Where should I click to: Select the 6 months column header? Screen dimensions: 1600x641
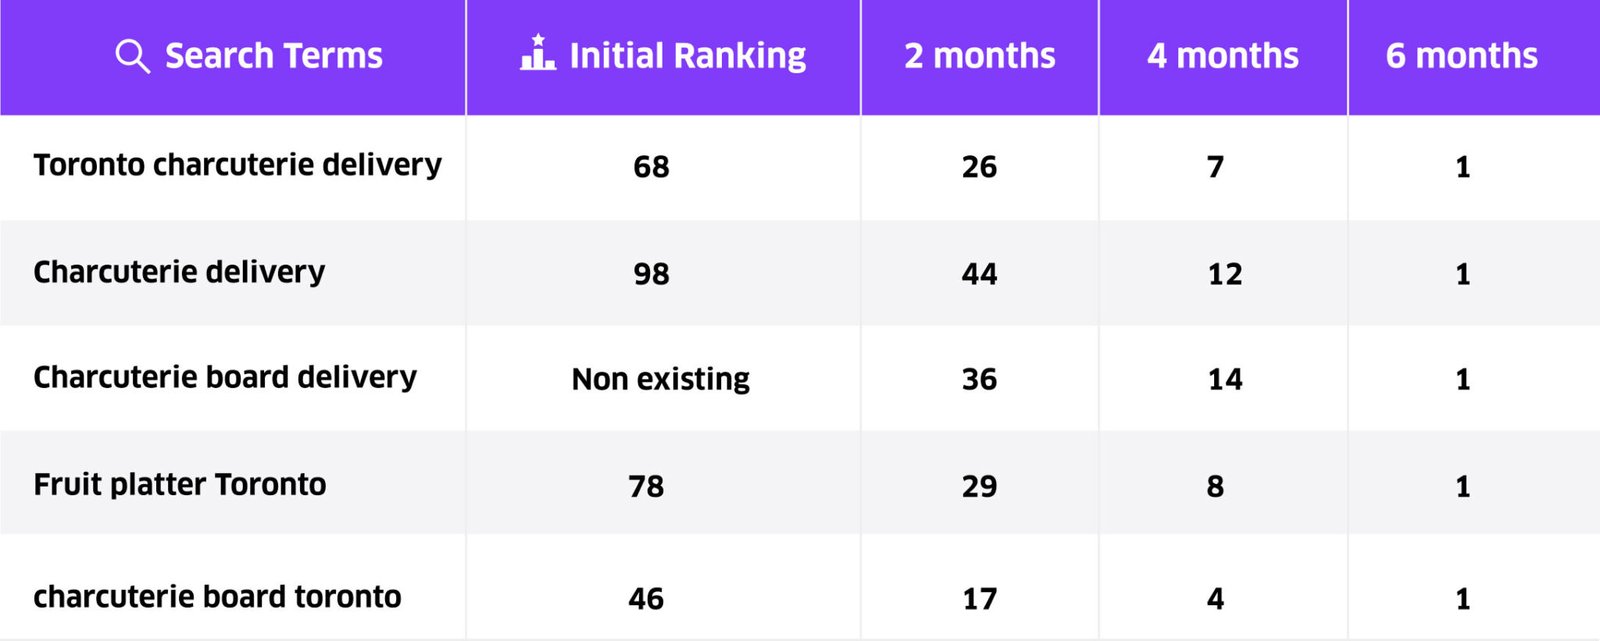[x=1461, y=56]
